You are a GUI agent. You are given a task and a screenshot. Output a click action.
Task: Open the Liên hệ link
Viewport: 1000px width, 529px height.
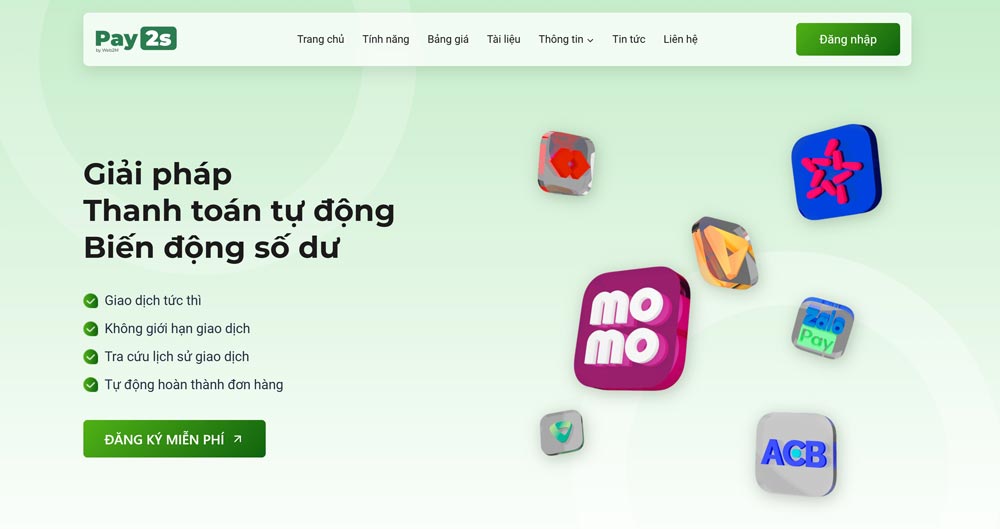click(x=680, y=39)
